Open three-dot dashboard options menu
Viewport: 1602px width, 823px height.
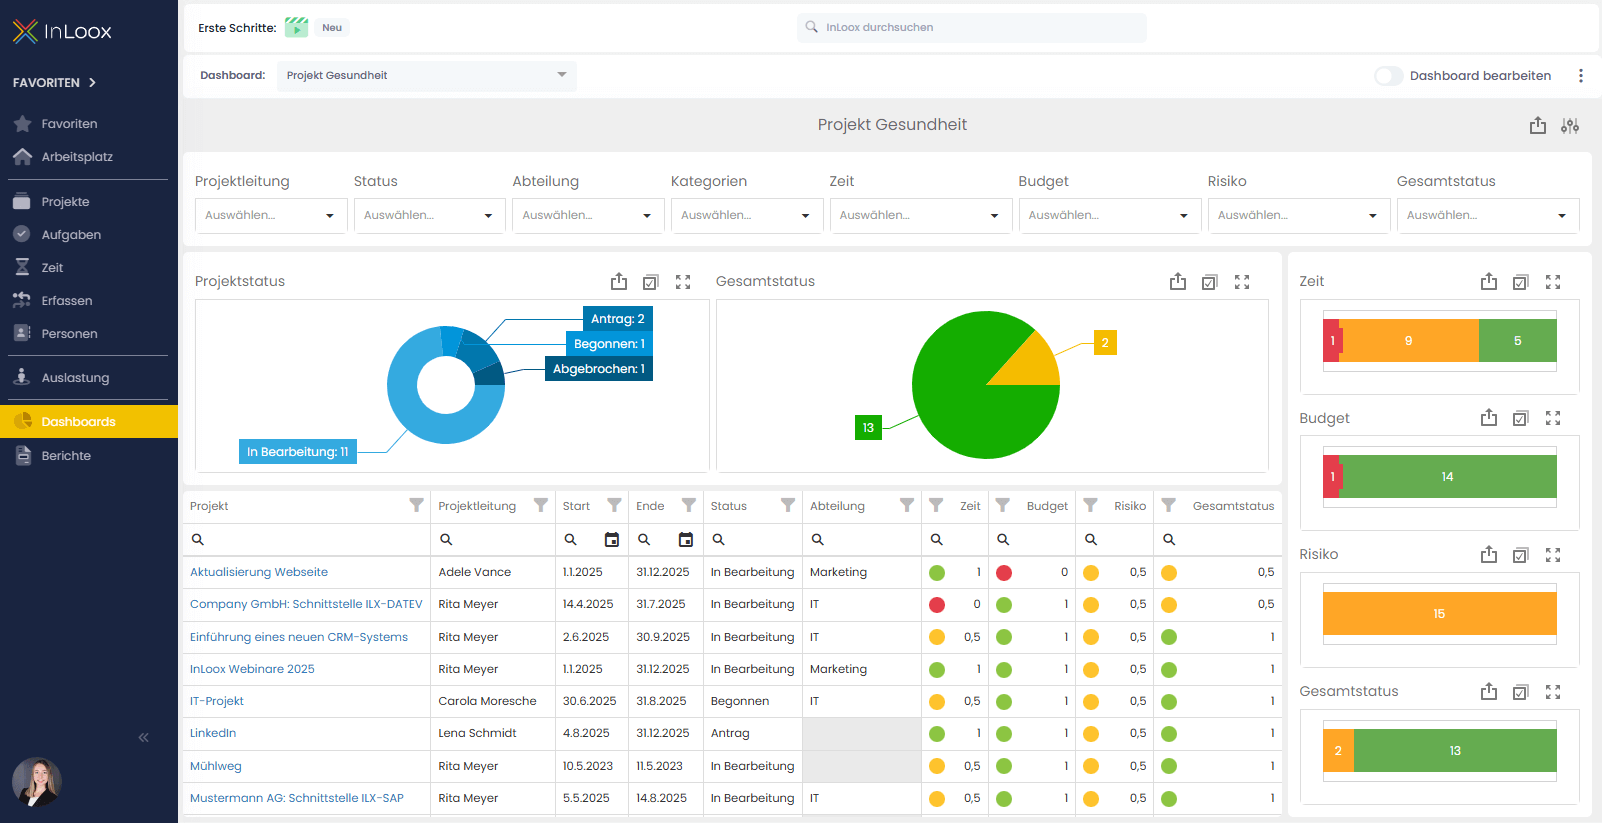click(x=1580, y=76)
